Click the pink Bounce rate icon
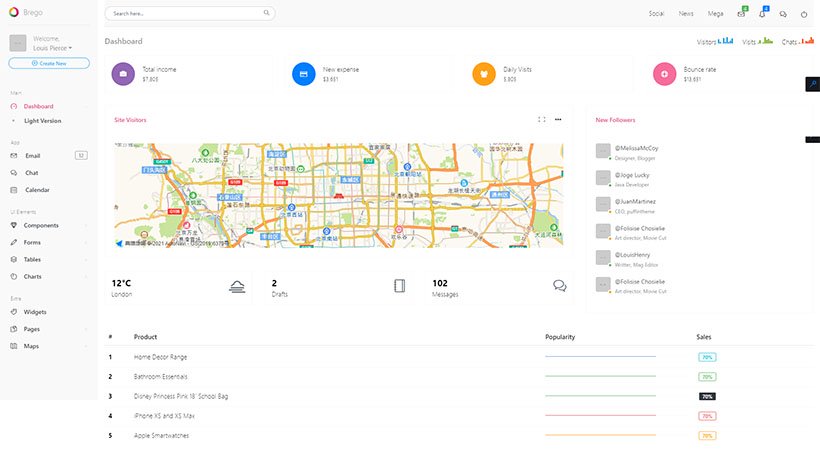 (664, 74)
